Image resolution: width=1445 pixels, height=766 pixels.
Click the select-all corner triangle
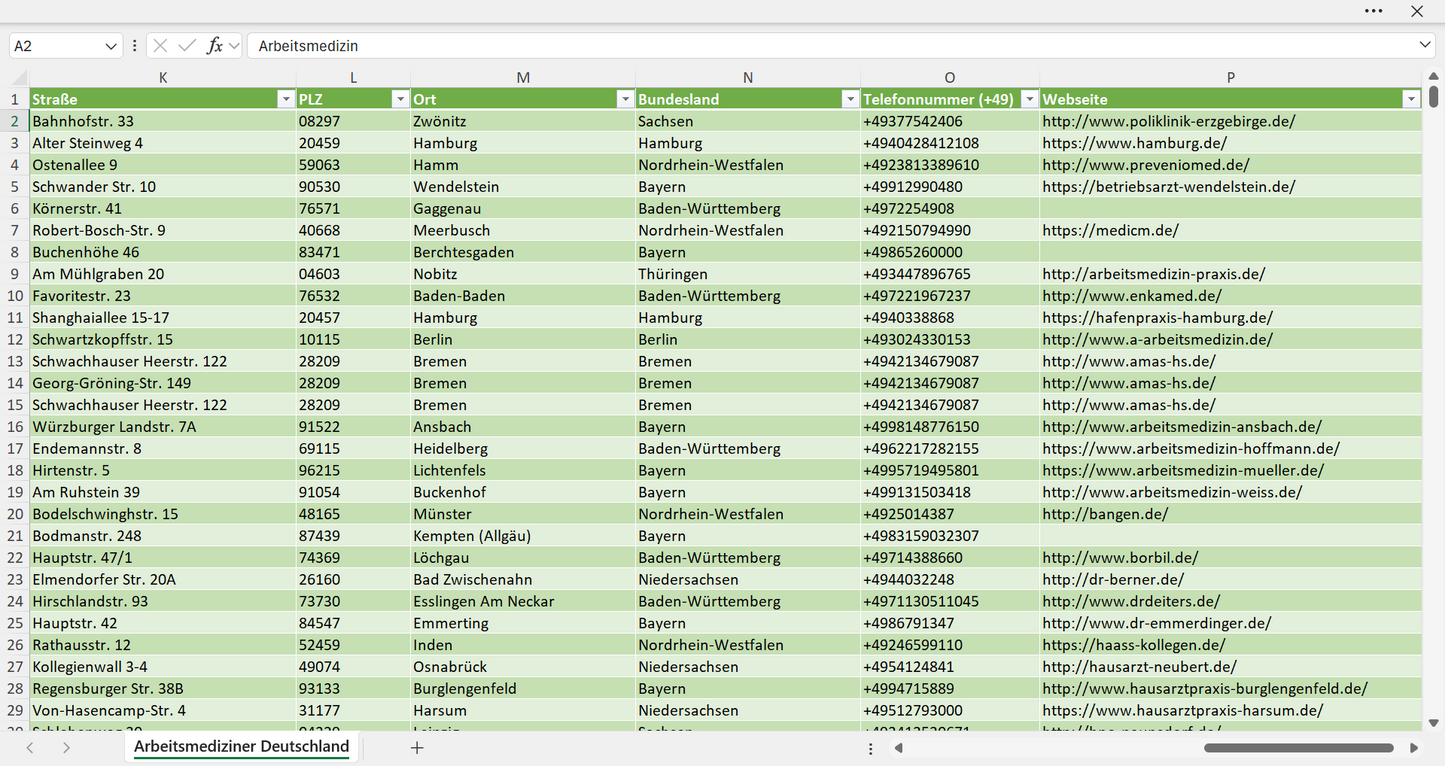[19, 78]
